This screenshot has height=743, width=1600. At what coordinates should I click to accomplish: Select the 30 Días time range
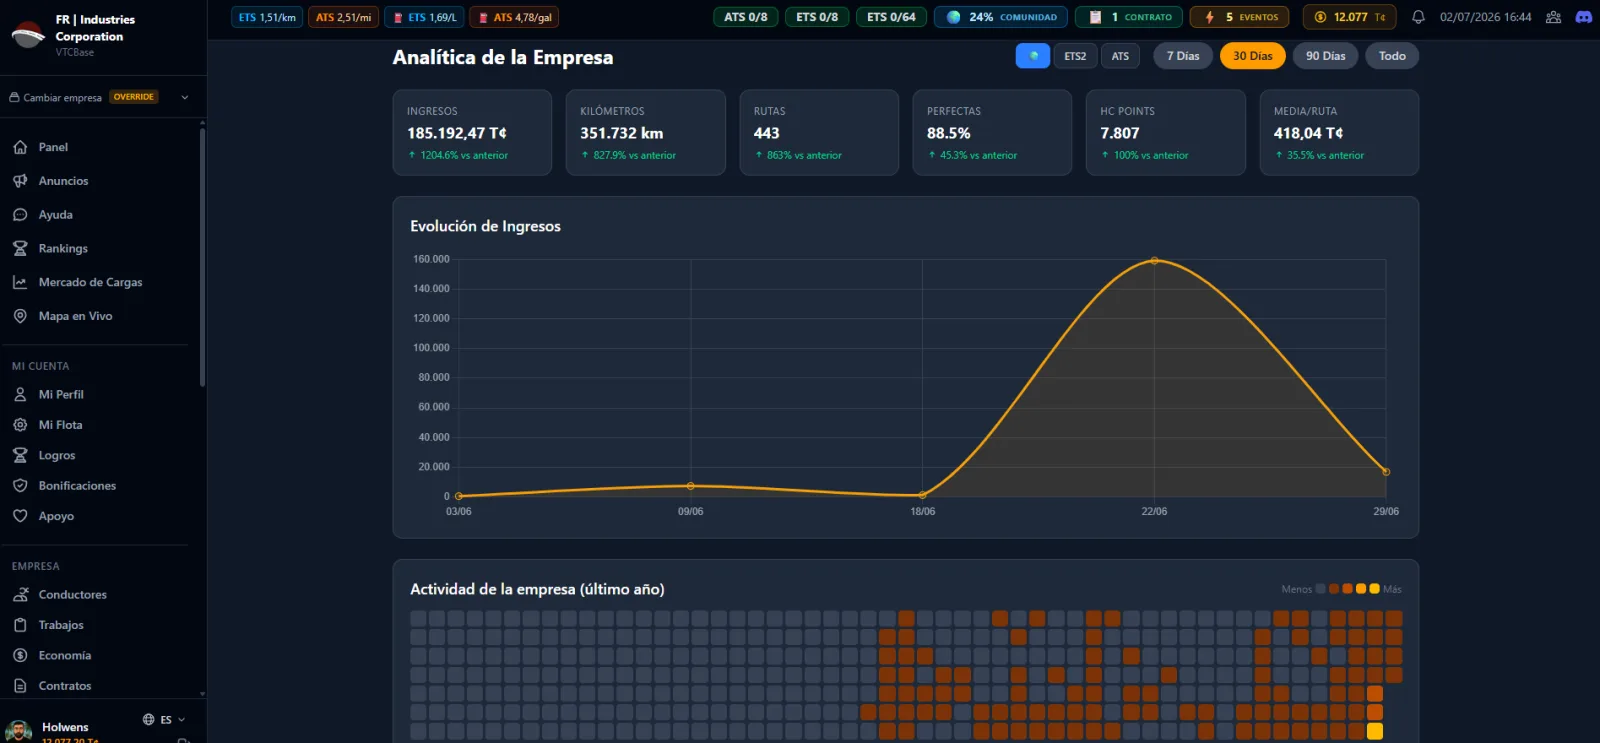(x=1253, y=56)
